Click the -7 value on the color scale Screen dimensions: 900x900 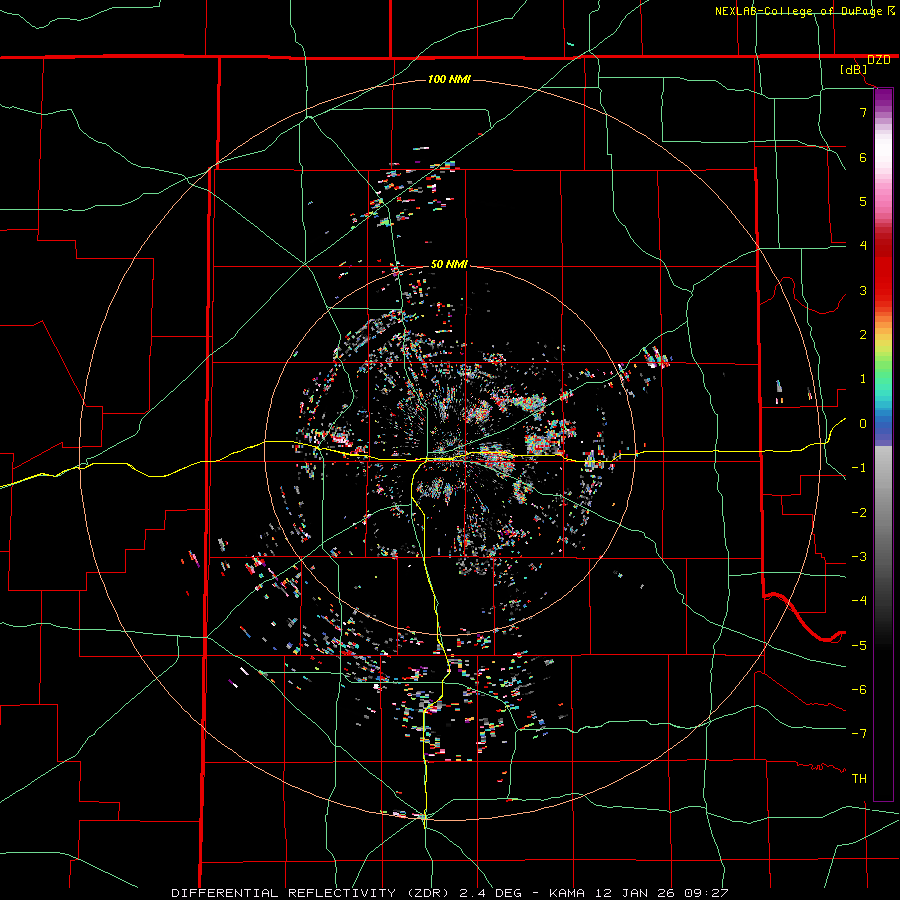859,734
